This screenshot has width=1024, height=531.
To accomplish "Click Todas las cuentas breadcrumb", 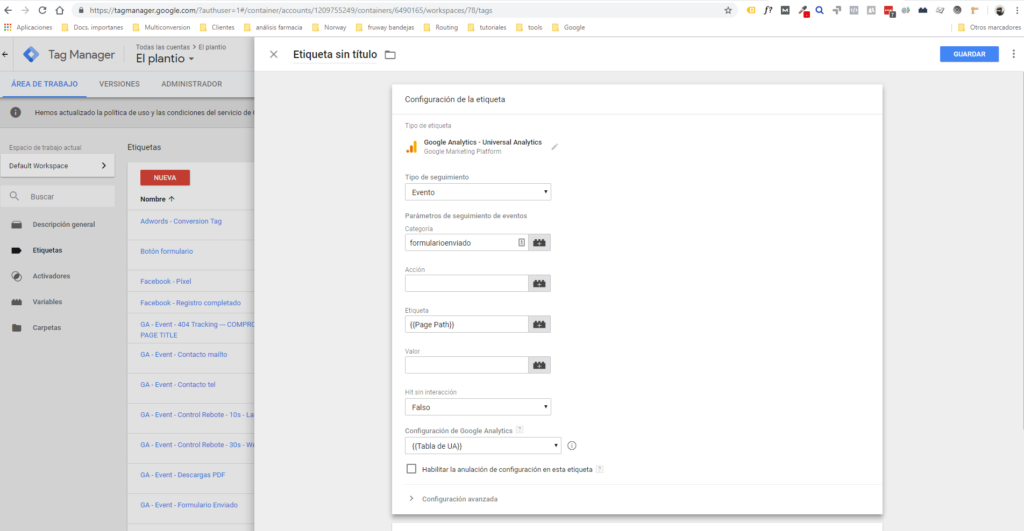I will (163, 47).
